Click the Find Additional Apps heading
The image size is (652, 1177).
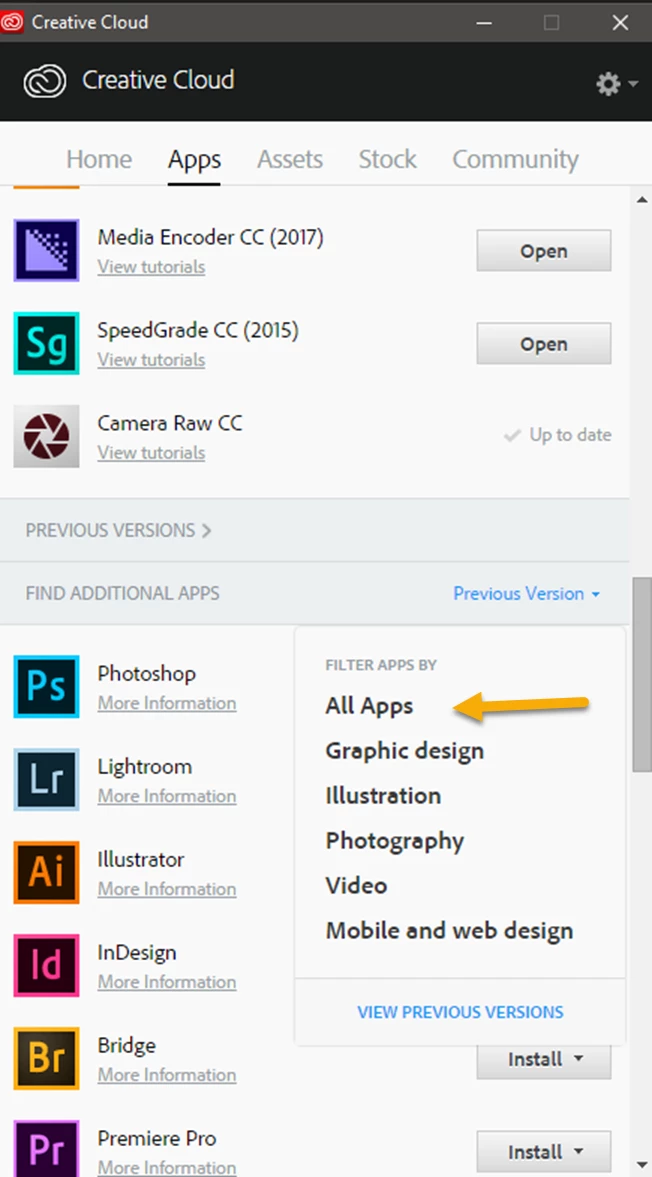pos(122,593)
